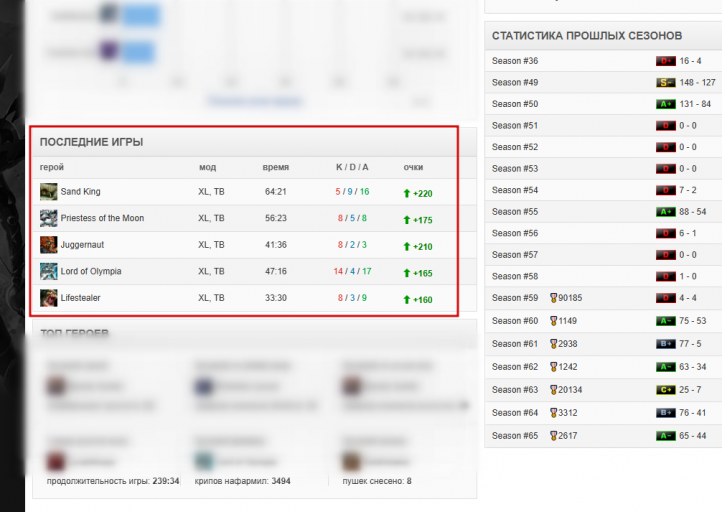722x512 pixels.
Task: Click the B+ rank badge for Season #61
Action: coord(665,344)
